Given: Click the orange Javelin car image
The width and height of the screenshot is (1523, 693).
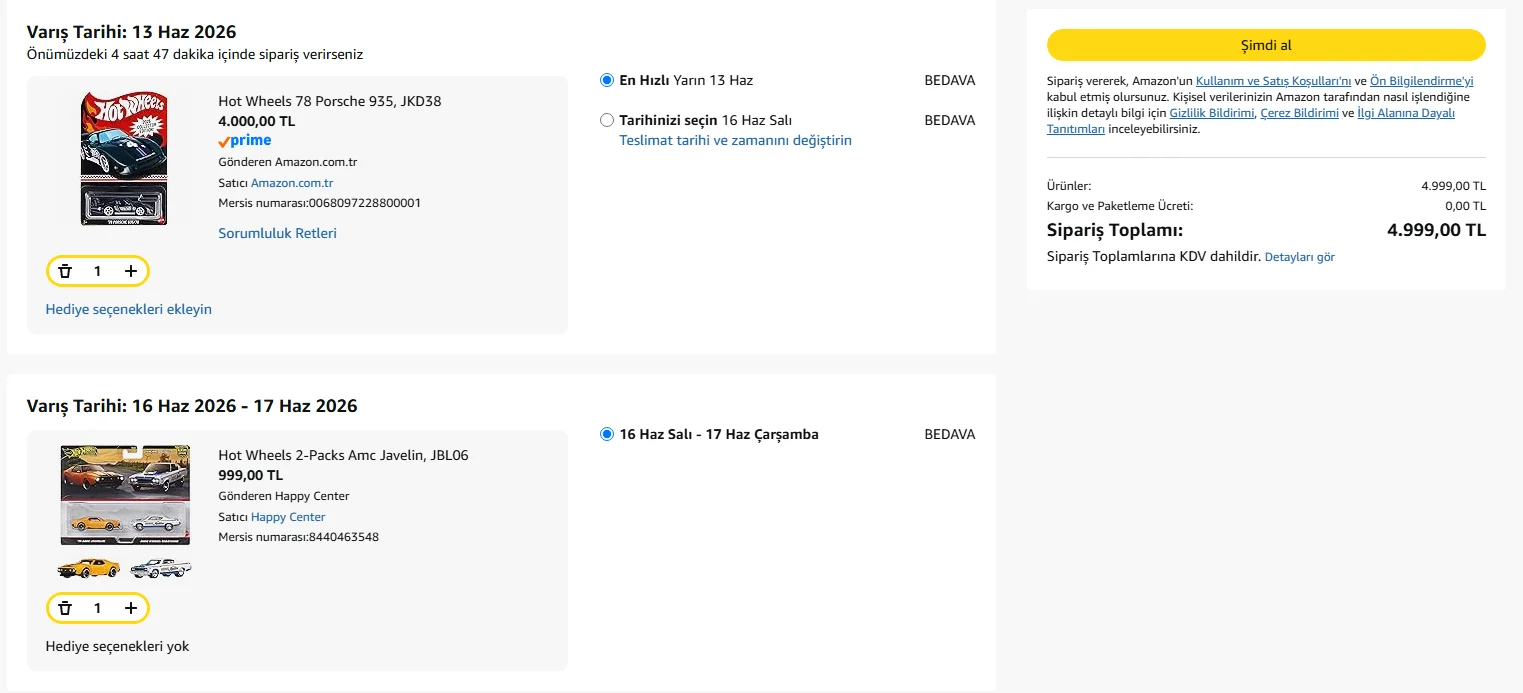Looking at the screenshot, I should (89, 568).
